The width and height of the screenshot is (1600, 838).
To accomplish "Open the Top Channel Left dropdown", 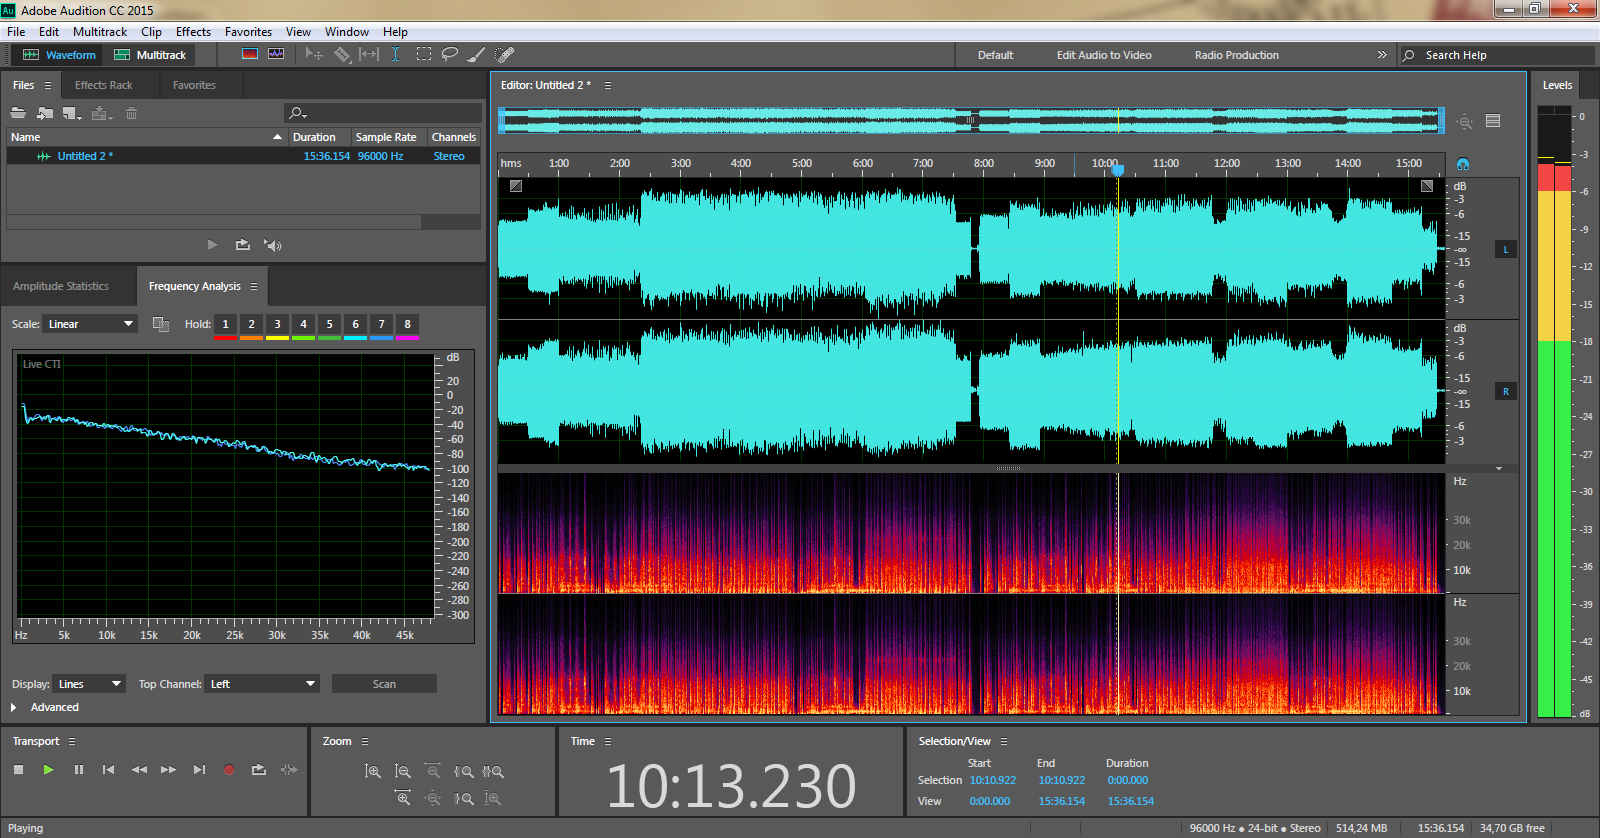I will 262,684.
